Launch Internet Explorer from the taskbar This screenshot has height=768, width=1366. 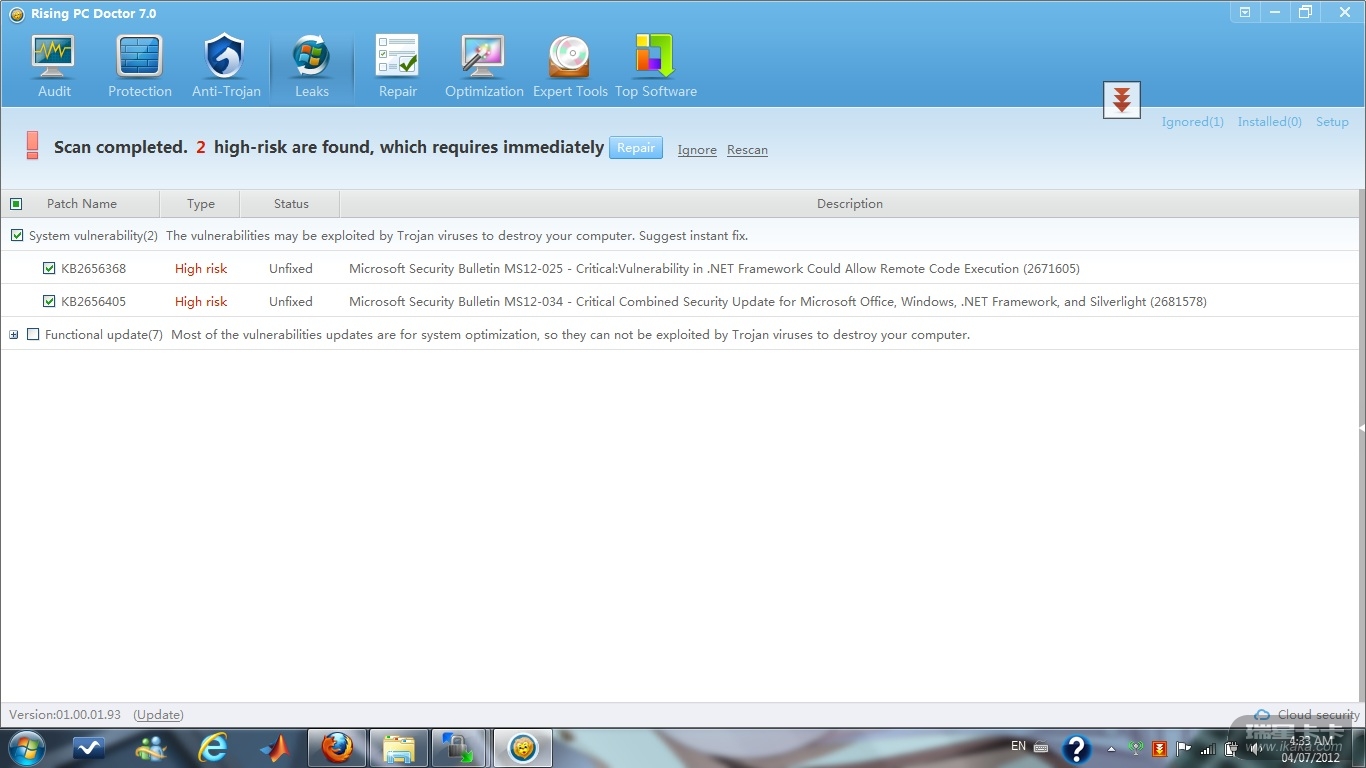[213, 748]
